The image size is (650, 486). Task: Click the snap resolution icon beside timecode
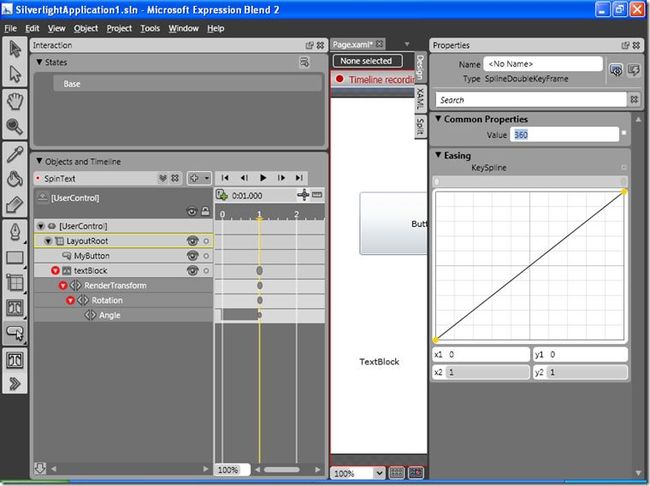[318, 195]
